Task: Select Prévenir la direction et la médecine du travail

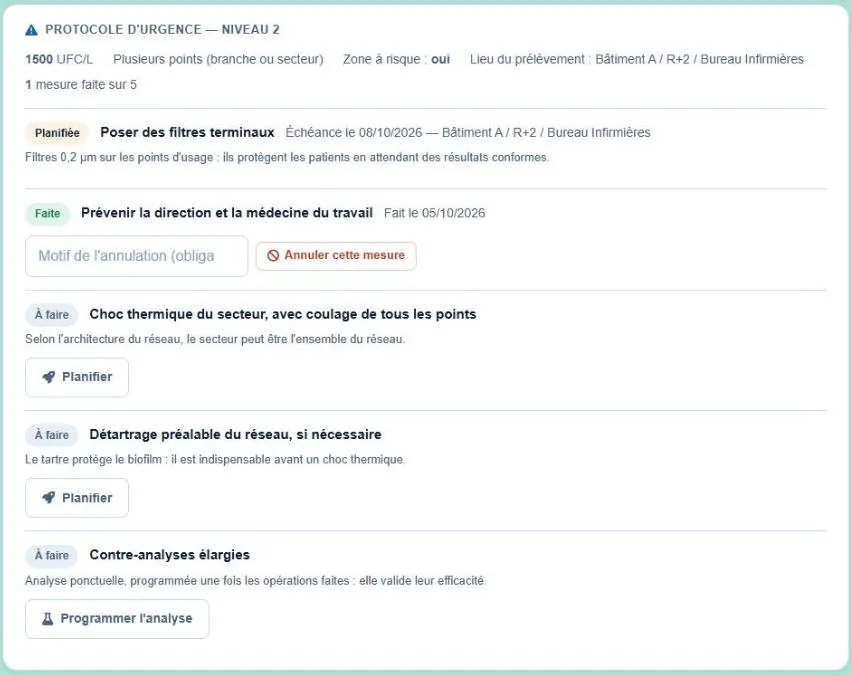Action: [x=227, y=213]
